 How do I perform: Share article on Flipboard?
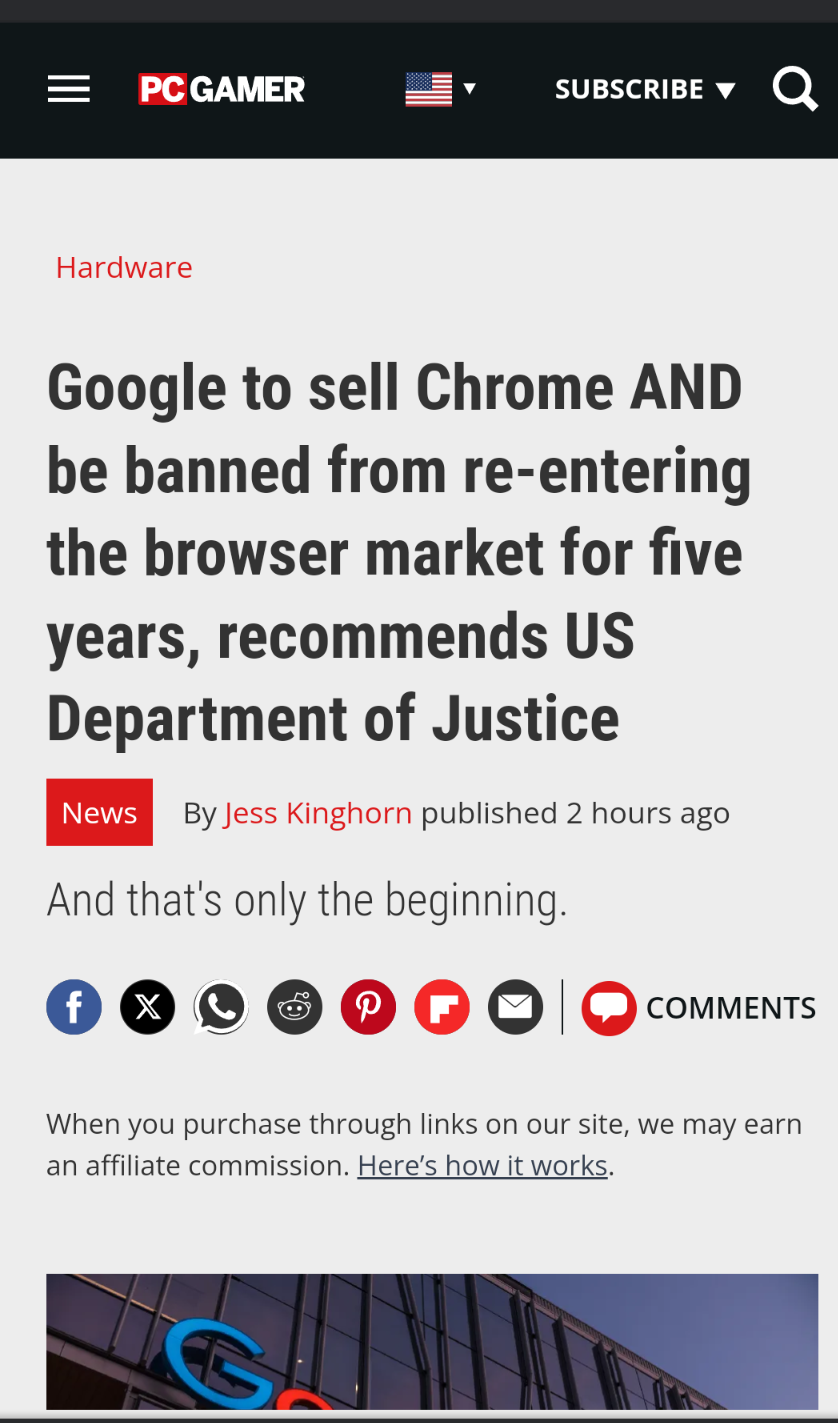pyautogui.click(x=442, y=1007)
